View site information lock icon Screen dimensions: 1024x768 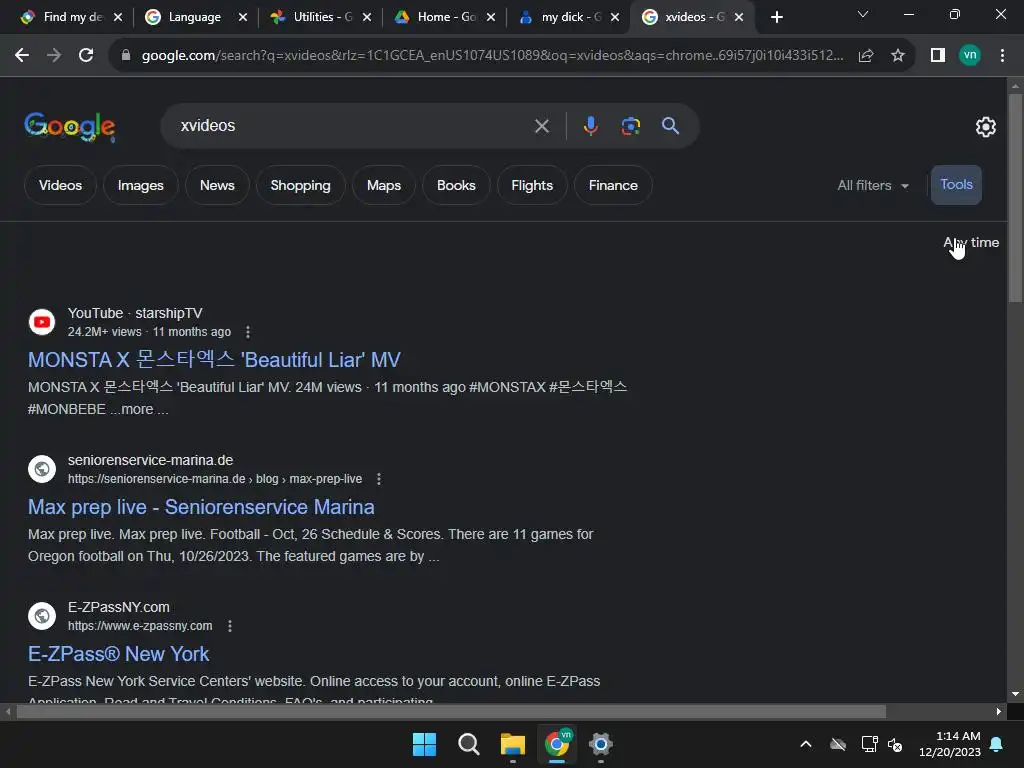(x=126, y=56)
